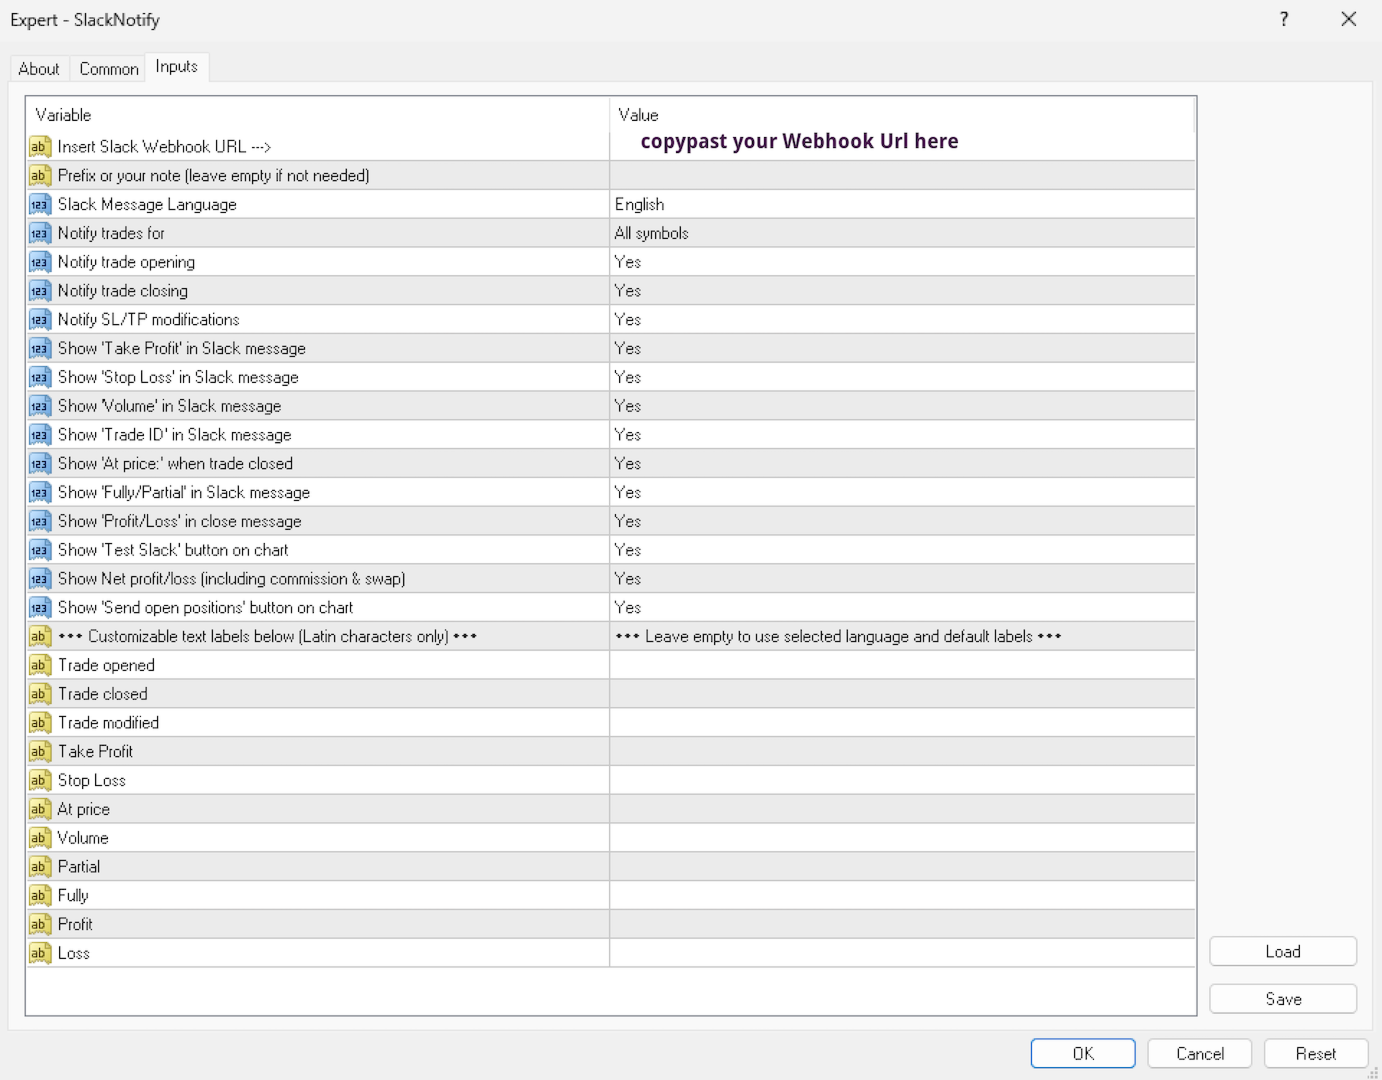
Task: Click the help question mark button
Action: pos(1284,20)
